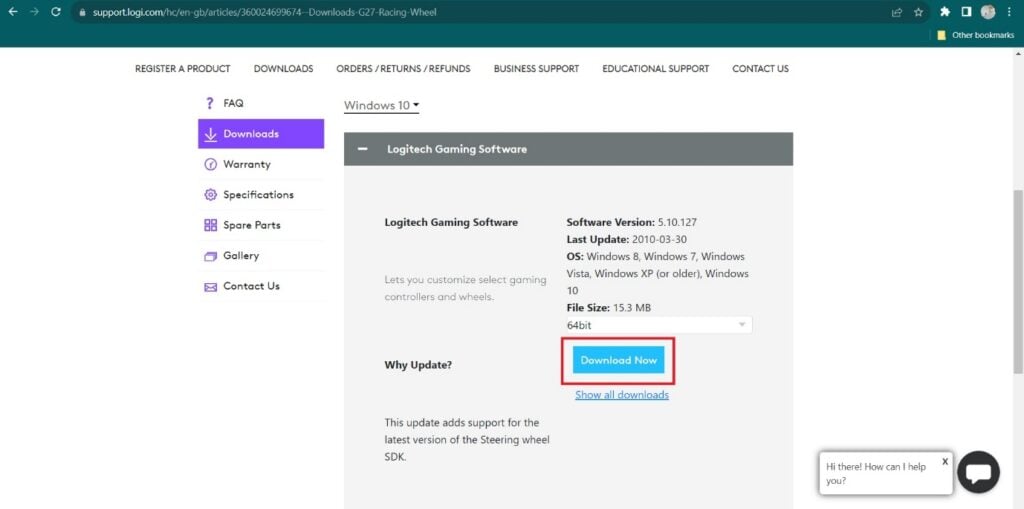Bookmark this page with the star icon
The width and height of the screenshot is (1024, 509).
point(918,12)
